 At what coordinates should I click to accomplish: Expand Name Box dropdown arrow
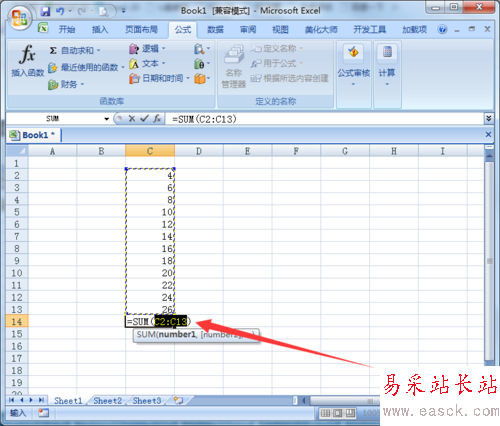[x=106, y=119]
